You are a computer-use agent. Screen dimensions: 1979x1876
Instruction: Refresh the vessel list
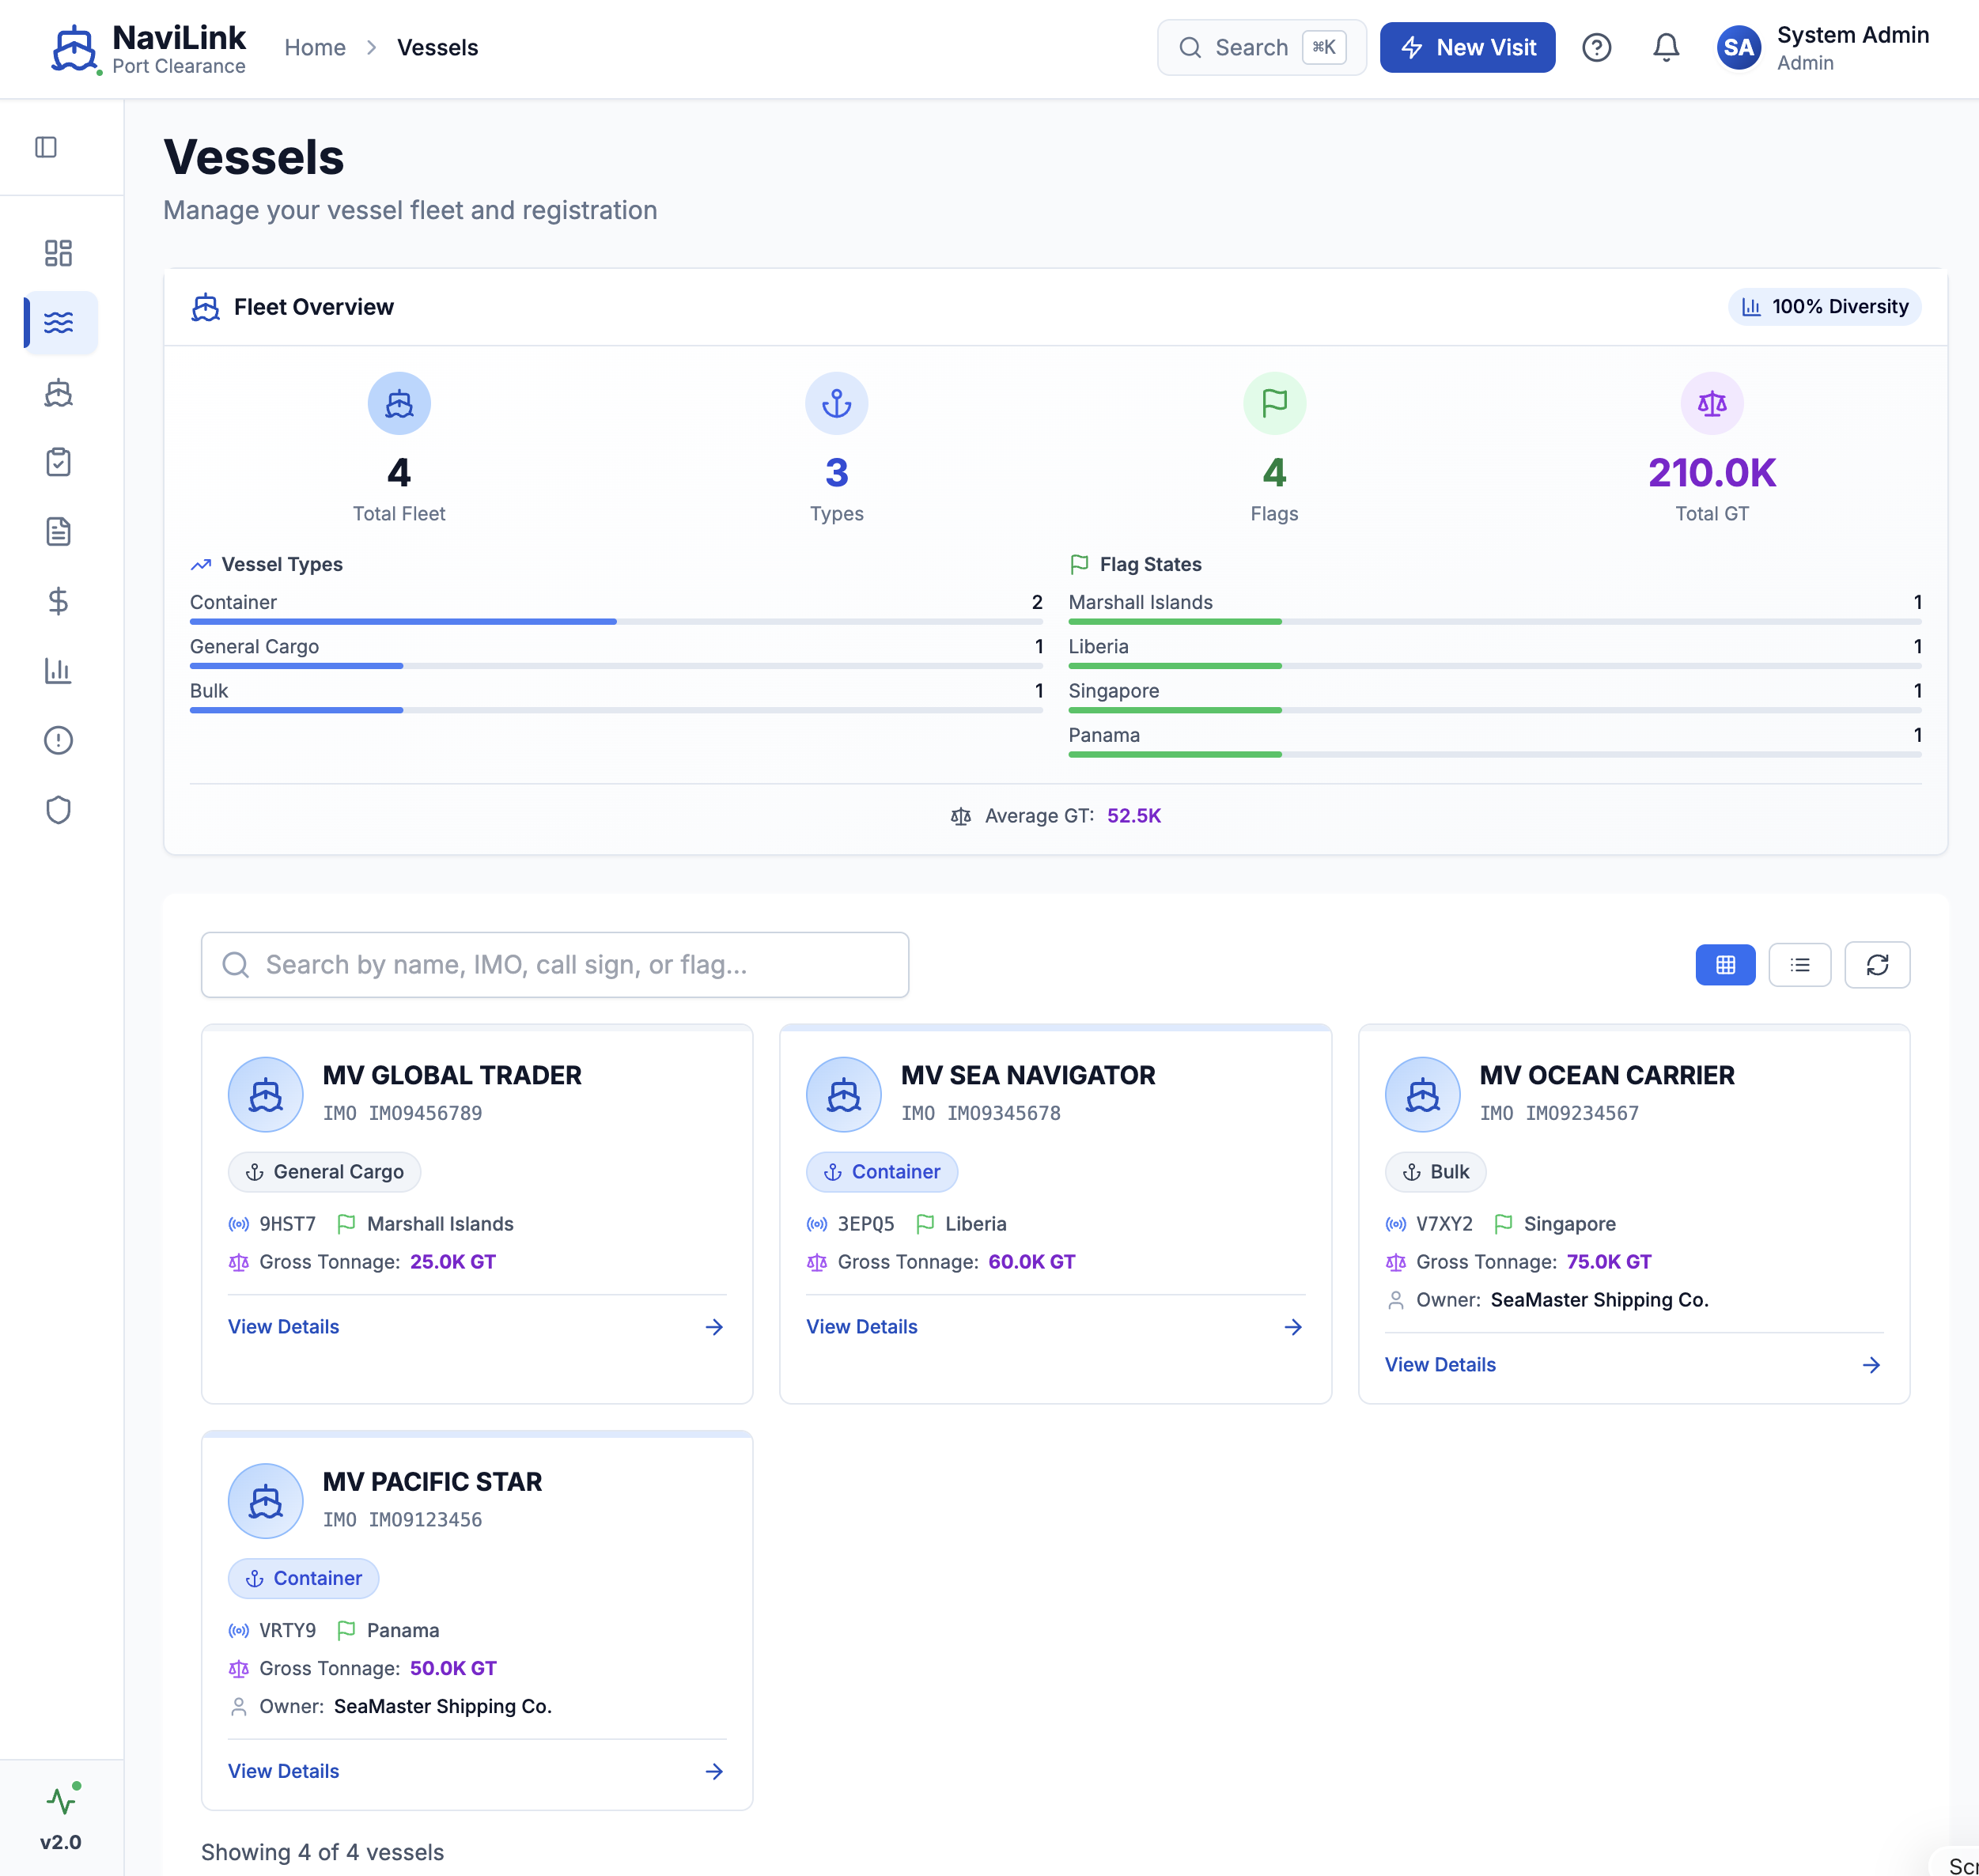pos(1877,964)
